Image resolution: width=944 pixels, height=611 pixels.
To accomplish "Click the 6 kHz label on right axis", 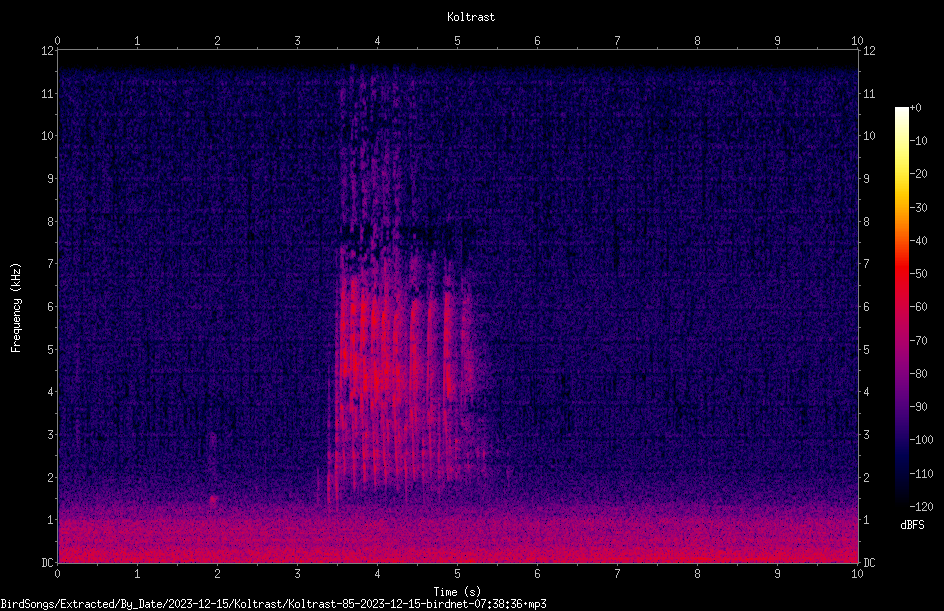I will coord(866,306).
